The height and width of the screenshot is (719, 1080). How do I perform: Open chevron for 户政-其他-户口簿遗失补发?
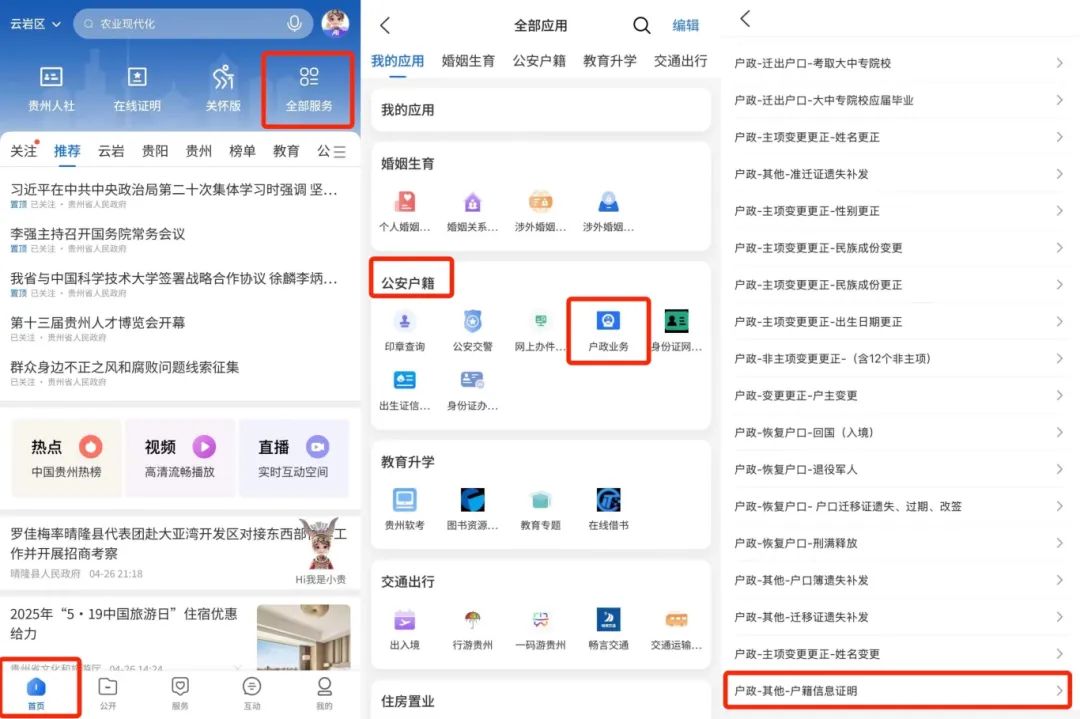point(1059,580)
